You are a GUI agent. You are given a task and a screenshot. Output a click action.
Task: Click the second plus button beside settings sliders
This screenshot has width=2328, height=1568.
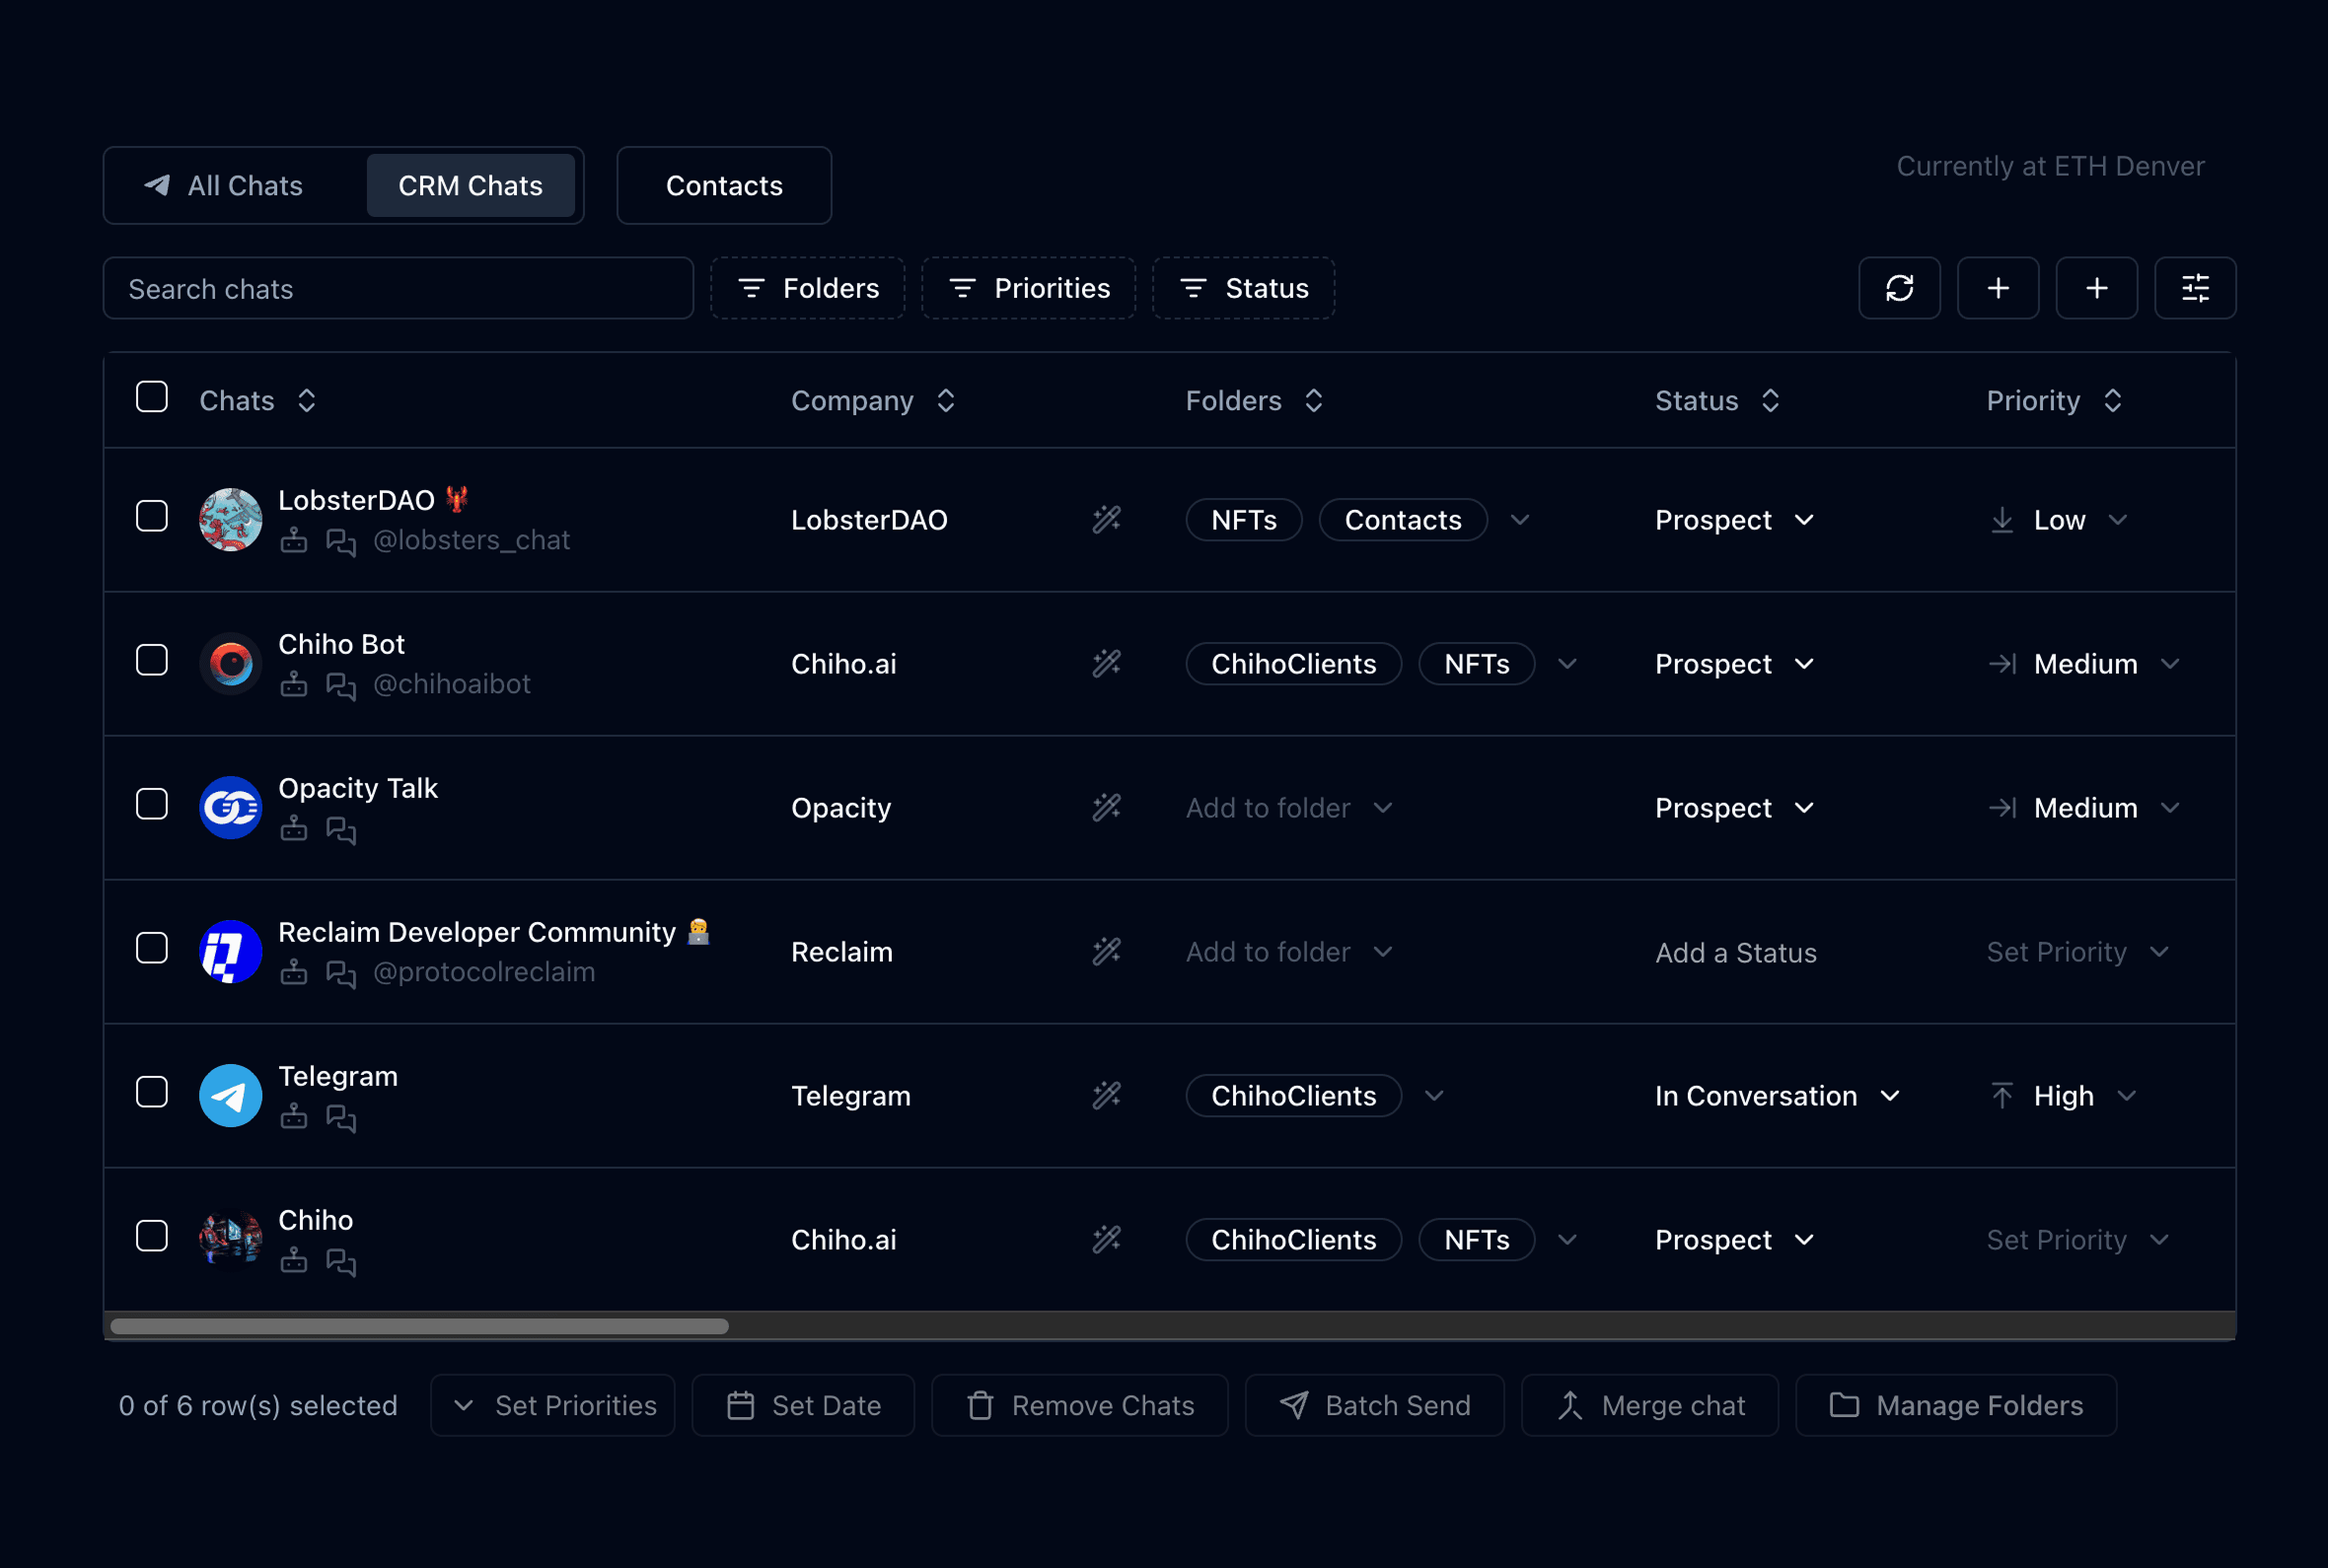(x=2097, y=288)
